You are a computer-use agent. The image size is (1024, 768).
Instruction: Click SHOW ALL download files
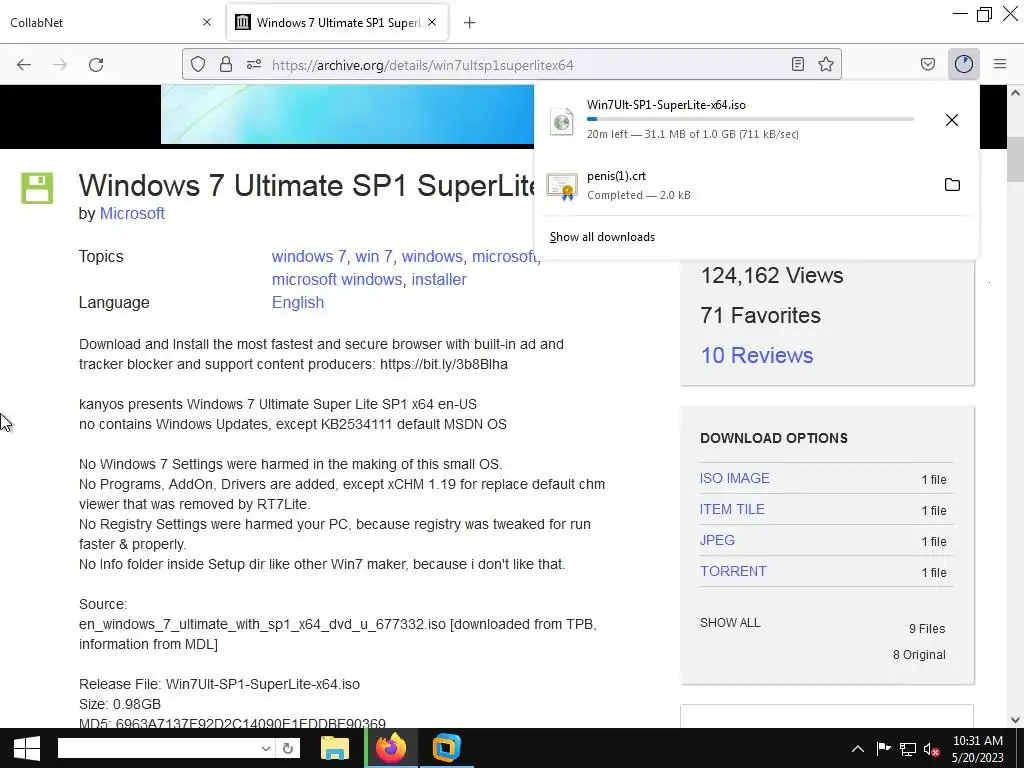coord(730,623)
